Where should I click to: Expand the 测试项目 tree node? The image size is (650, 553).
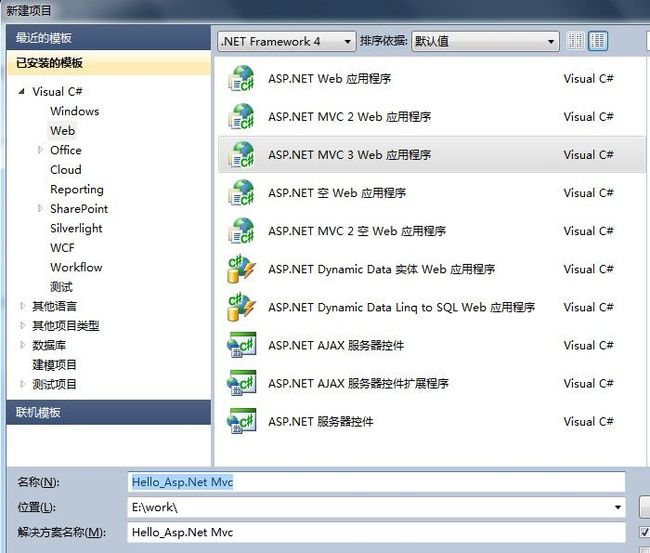click(22, 384)
